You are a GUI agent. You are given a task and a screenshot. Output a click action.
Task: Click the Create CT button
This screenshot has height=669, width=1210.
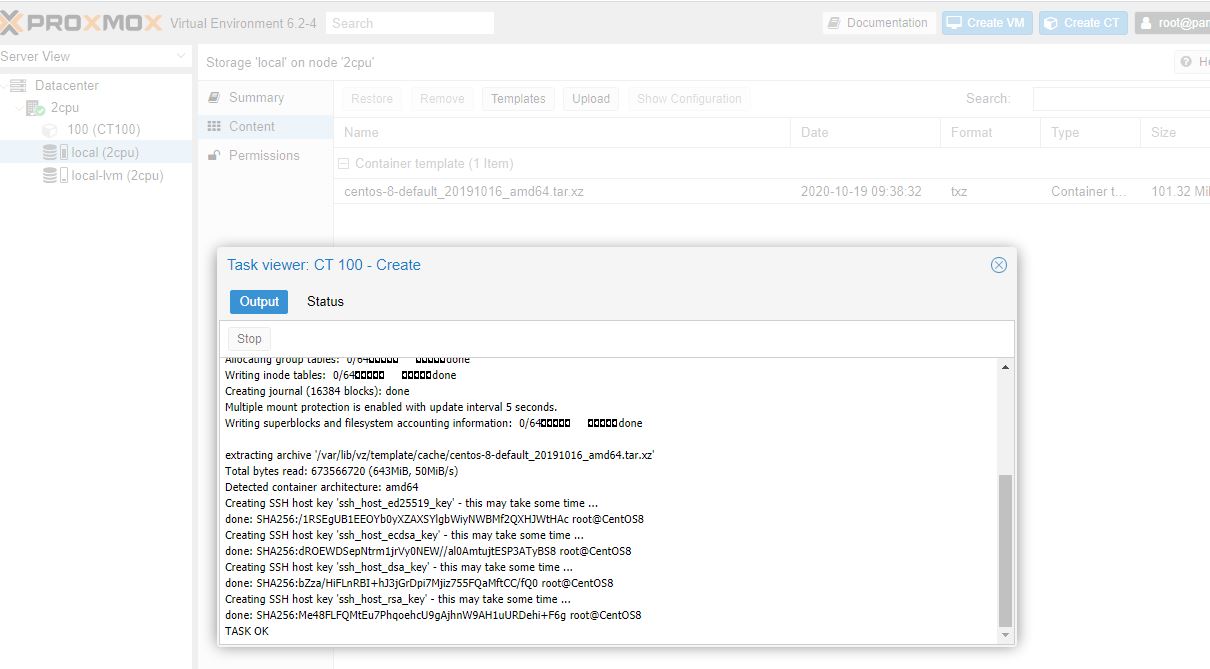point(1083,23)
